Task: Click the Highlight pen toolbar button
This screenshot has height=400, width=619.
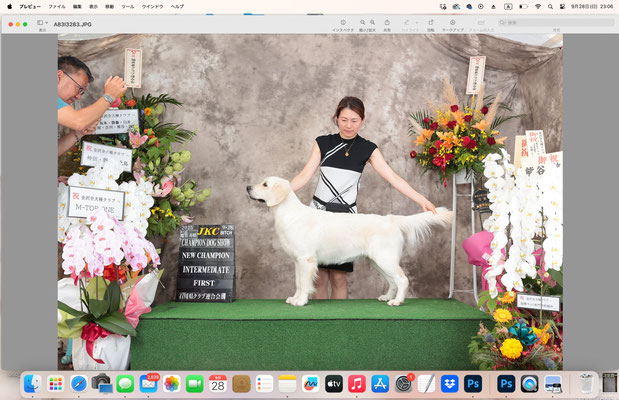Action: tap(407, 23)
